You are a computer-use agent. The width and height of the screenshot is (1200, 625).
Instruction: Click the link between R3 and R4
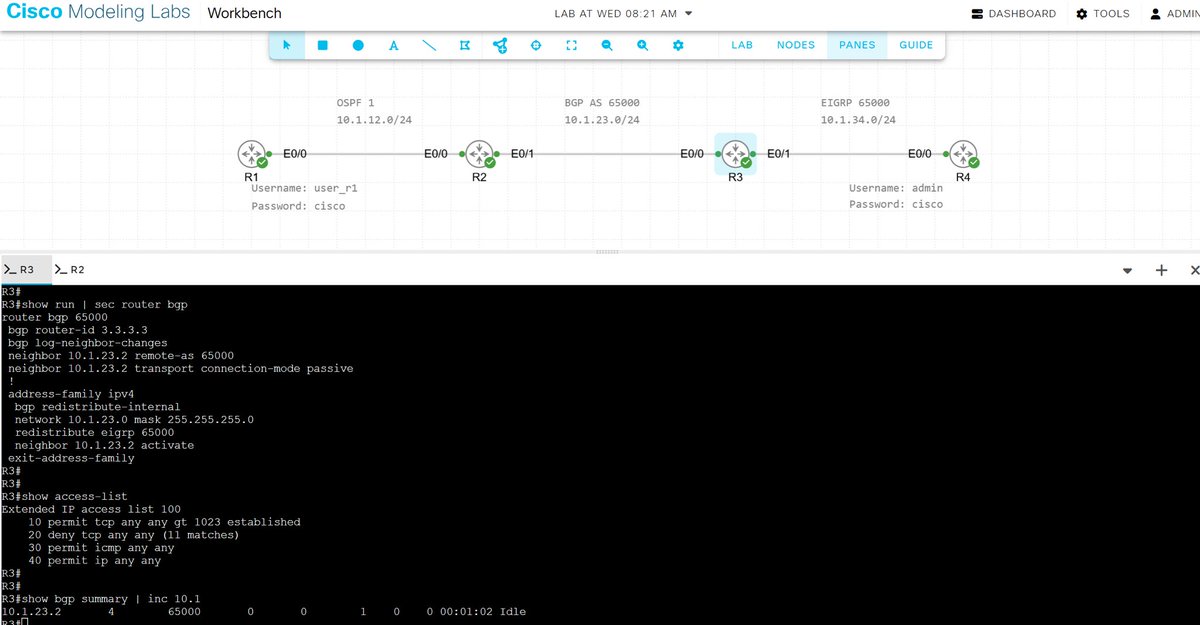(849, 154)
